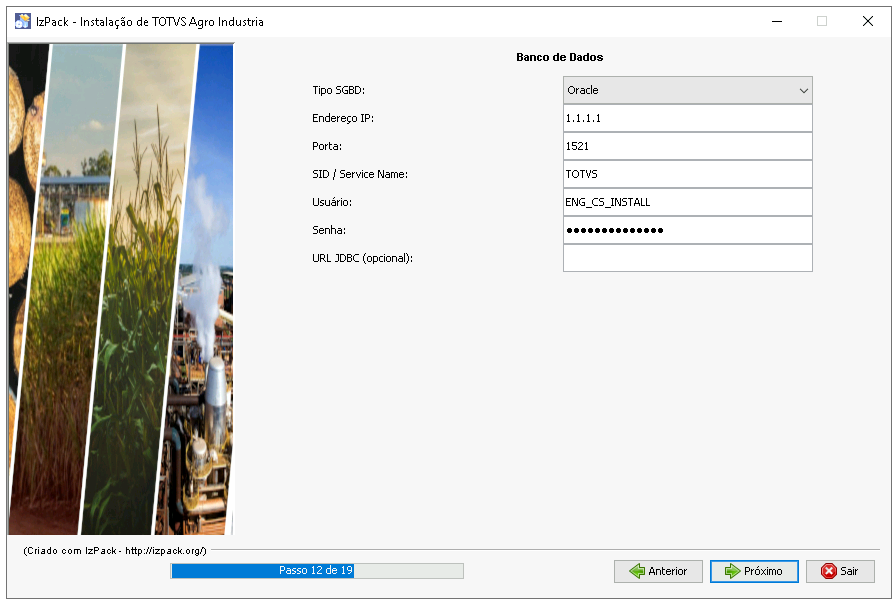Image resolution: width=896 pixels, height=602 pixels.
Task: Click into the Senha password field
Action: (x=687, y=230)
